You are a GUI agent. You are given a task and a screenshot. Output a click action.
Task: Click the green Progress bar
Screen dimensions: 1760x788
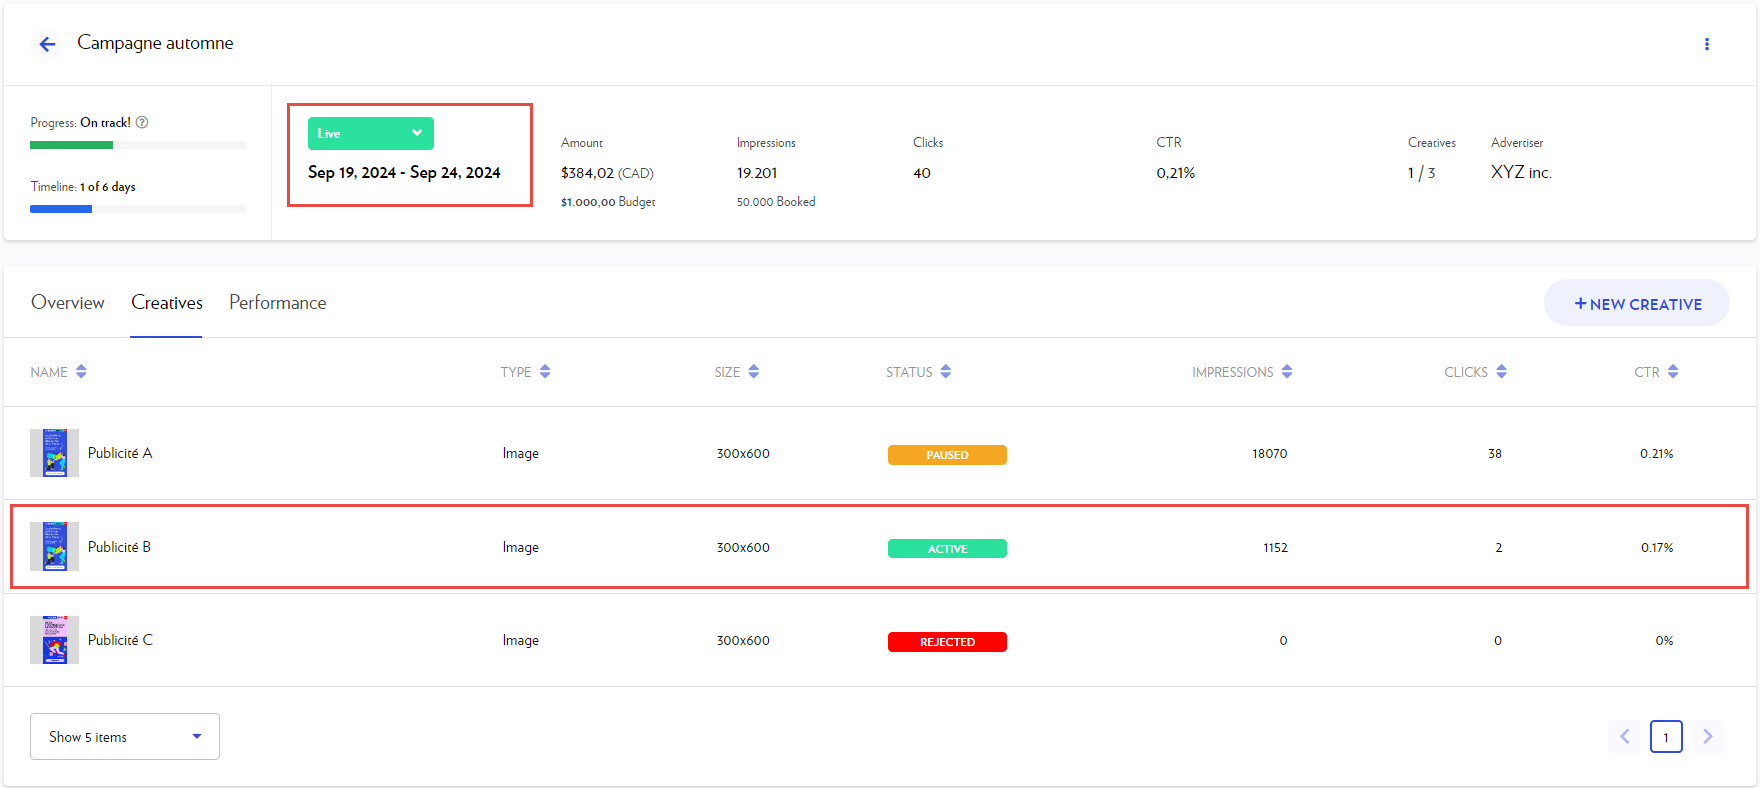click(x=72, y=145)
